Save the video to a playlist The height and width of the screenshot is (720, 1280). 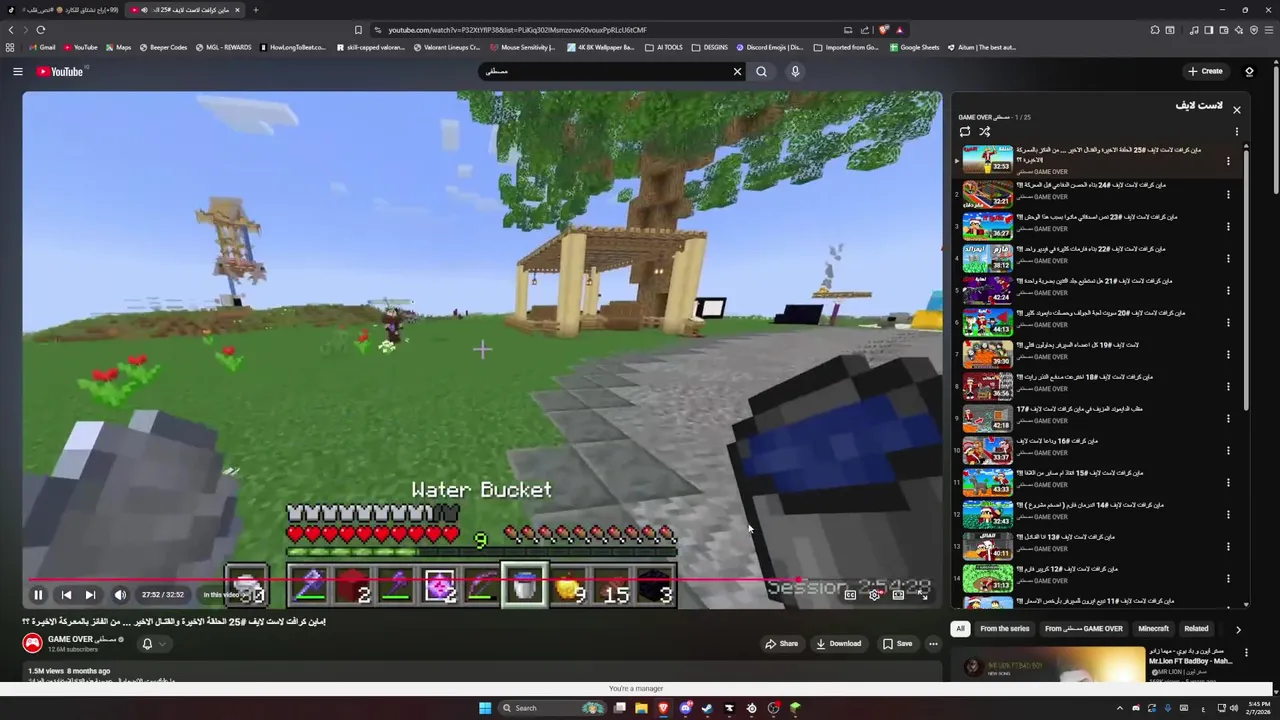(x=897, y=644)
